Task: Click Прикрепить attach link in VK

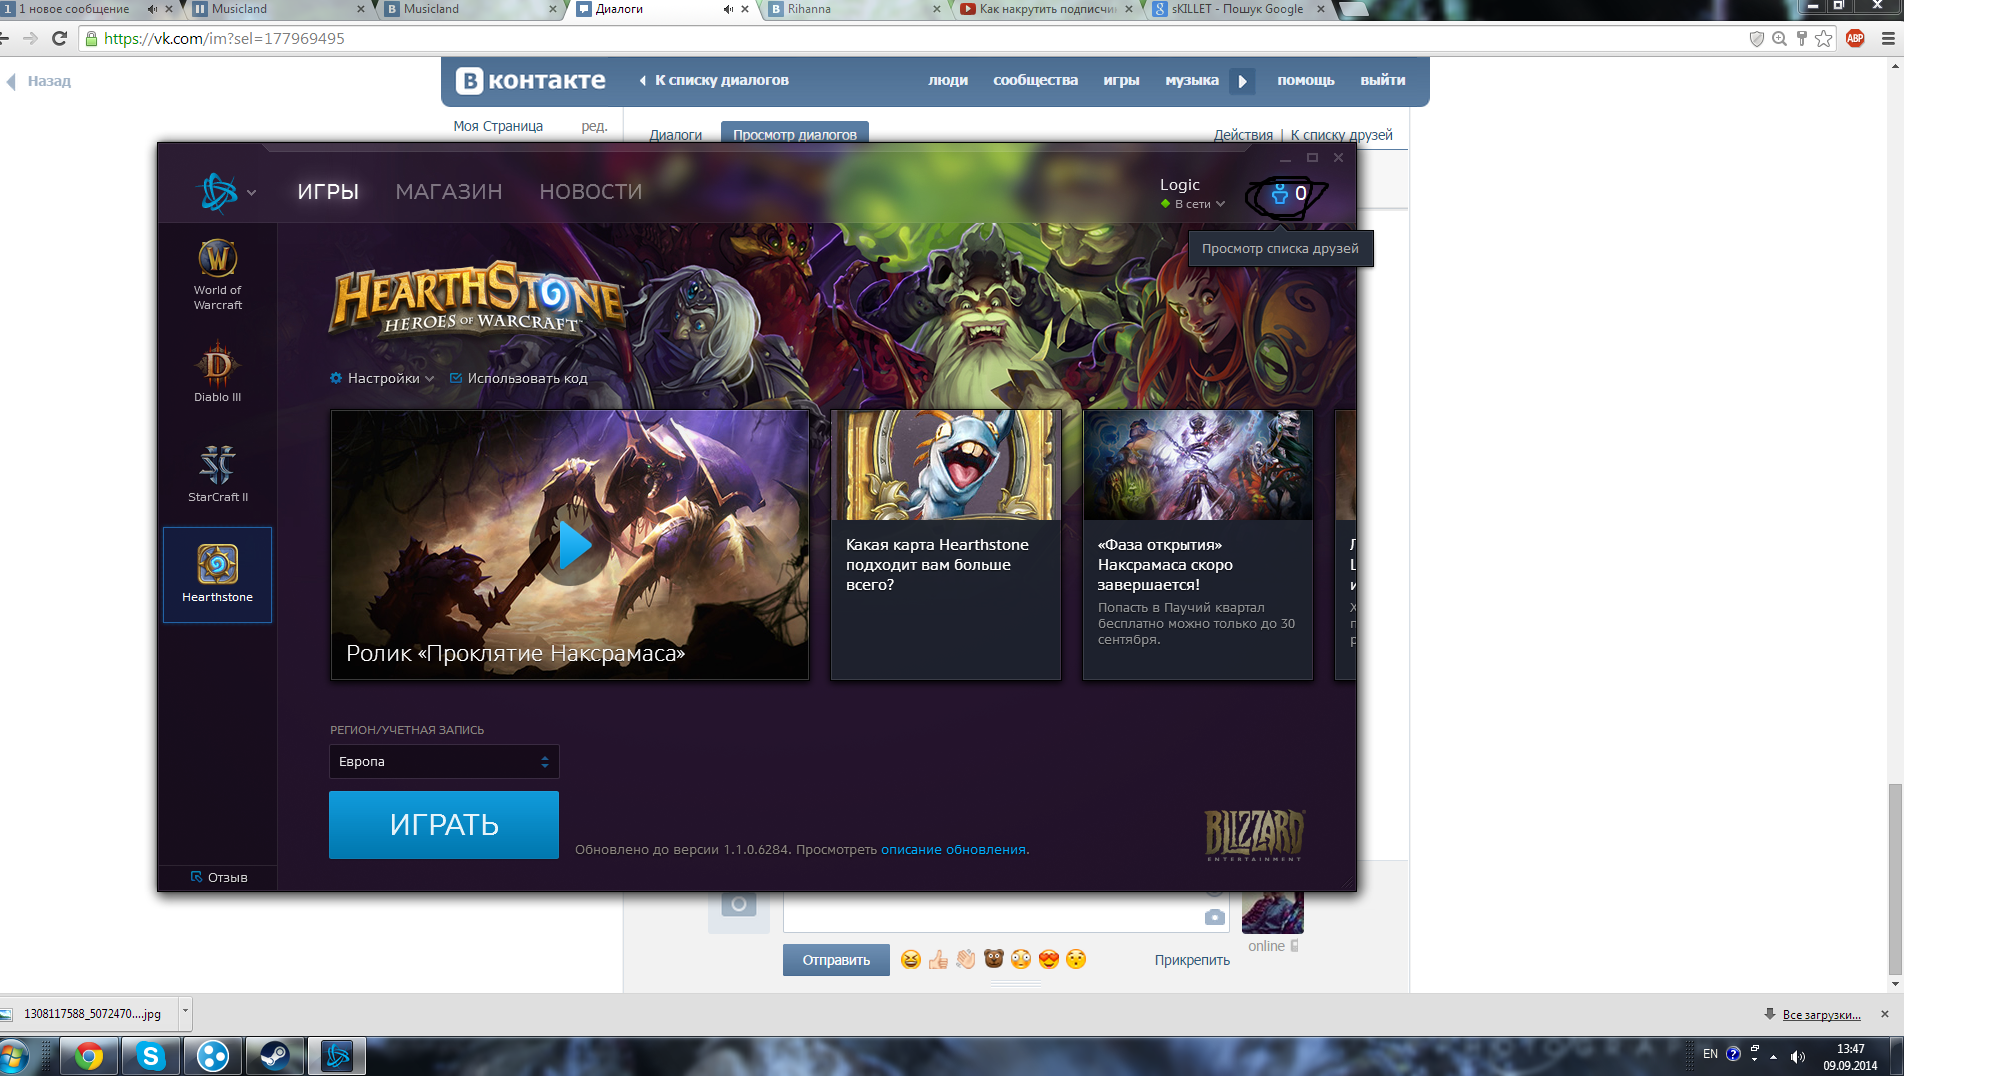Action: pyautogui.click(x=1192, y=960)
